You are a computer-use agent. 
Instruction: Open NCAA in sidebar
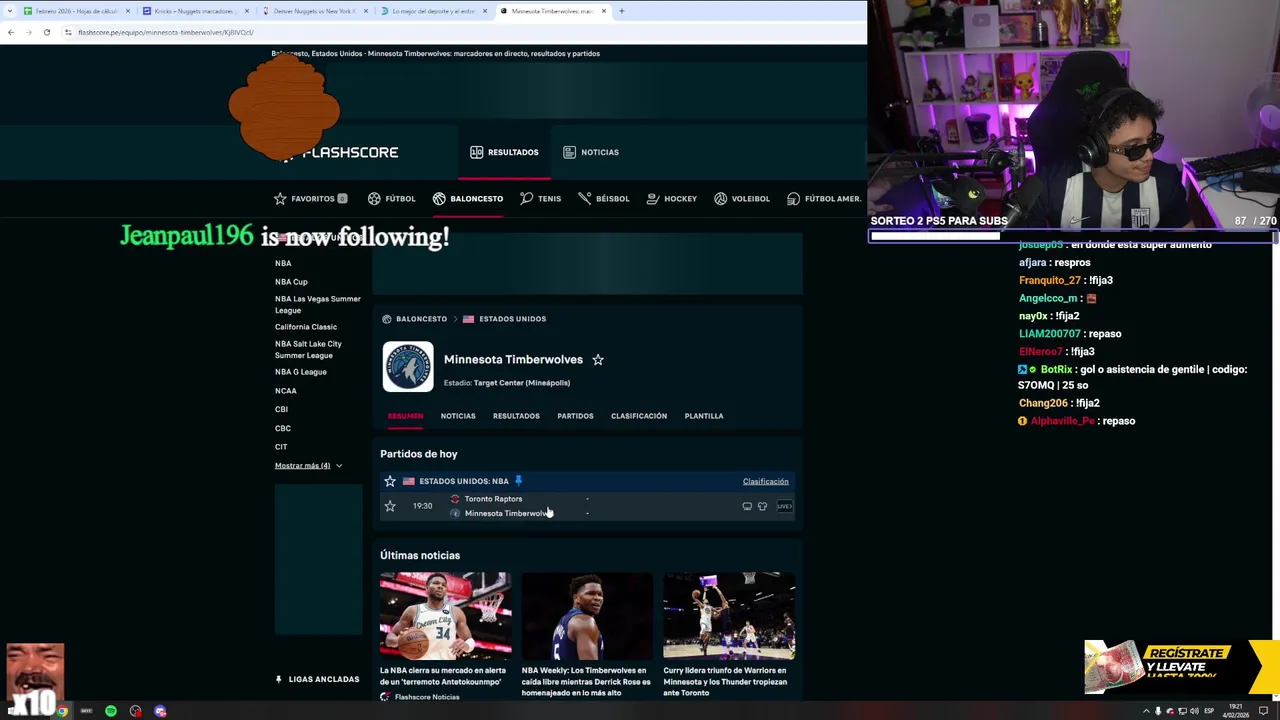pyautogui.click(x=286, y=391)
